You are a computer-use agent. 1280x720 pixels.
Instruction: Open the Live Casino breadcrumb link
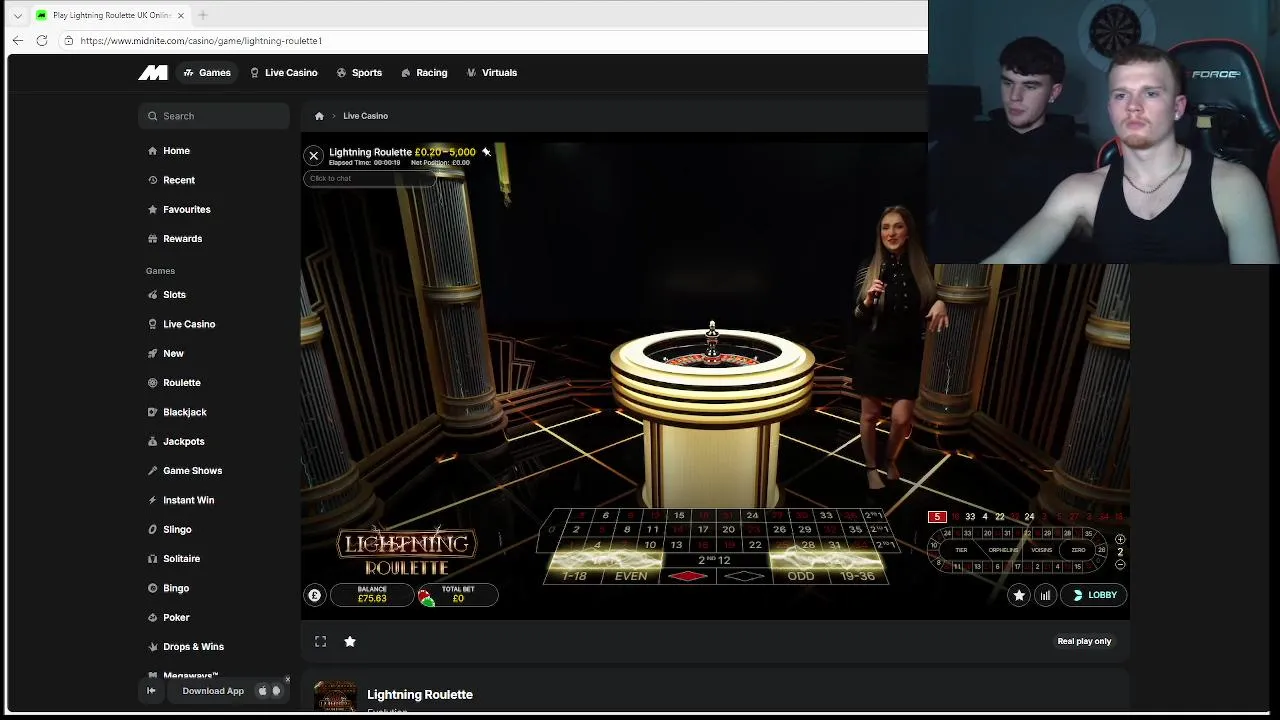365,116
